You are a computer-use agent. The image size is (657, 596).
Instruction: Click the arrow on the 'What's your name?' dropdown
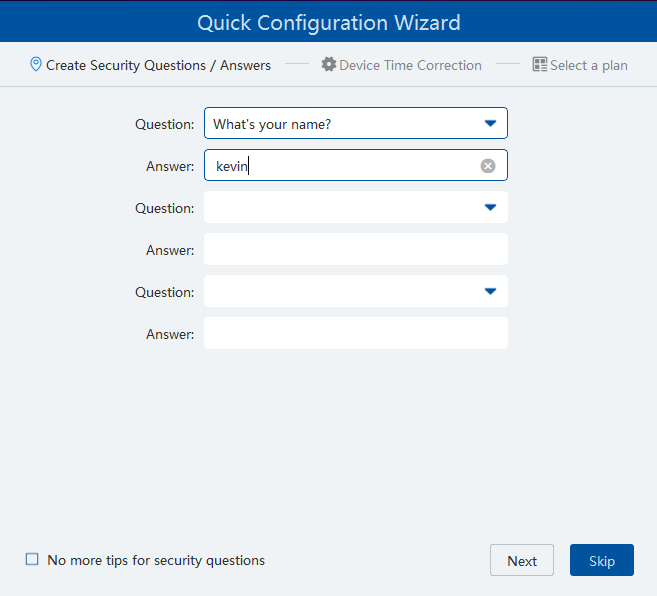click(x=490, y=124)
